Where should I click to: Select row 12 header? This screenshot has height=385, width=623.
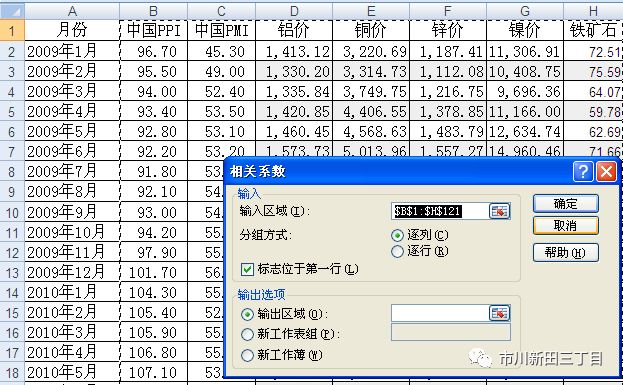(12, 252)
